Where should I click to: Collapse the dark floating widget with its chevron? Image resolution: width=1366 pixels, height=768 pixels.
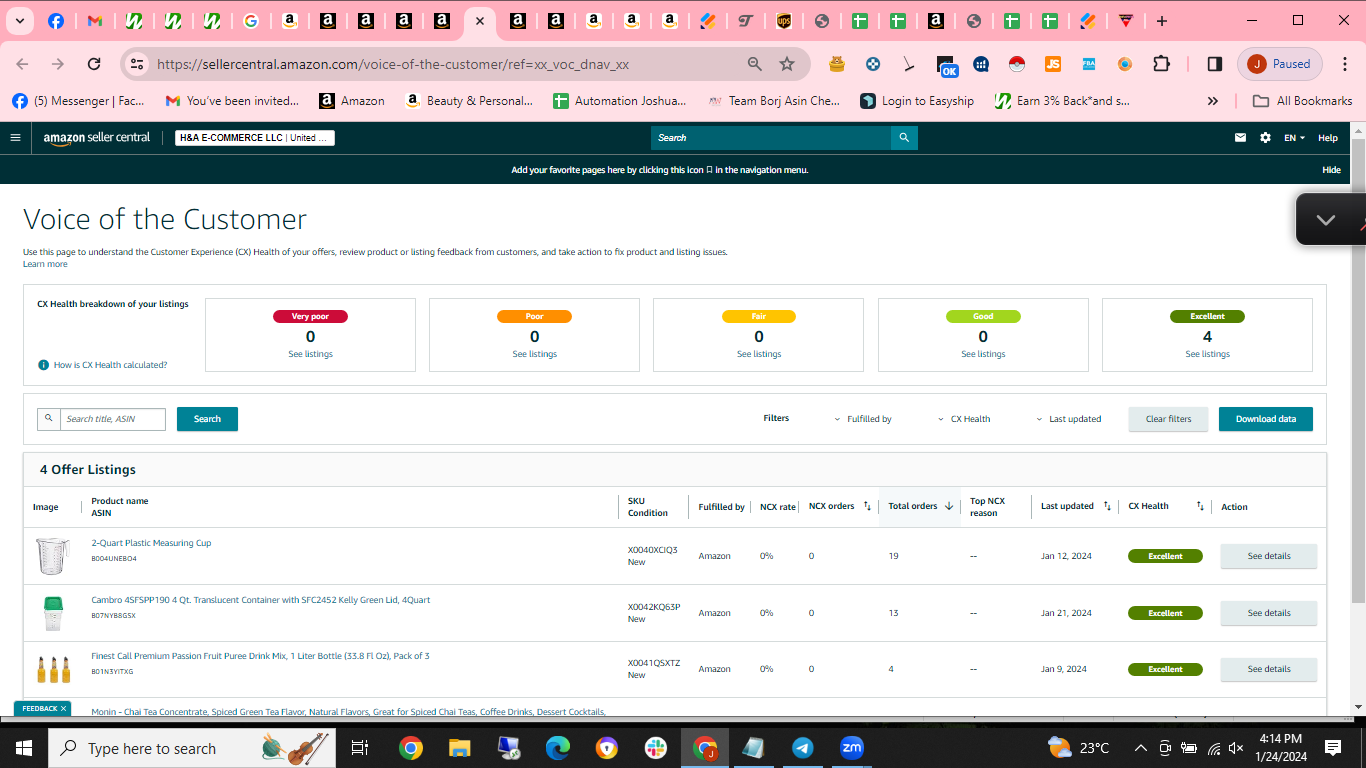coord(1326,220)
